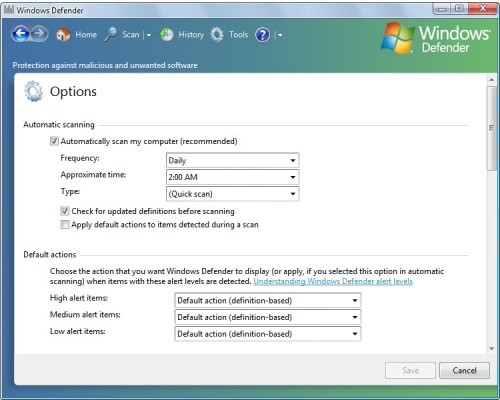Open the Type dropdown showing Quick scan
This screenshot has height=400, width=500.
pos(232,194)
